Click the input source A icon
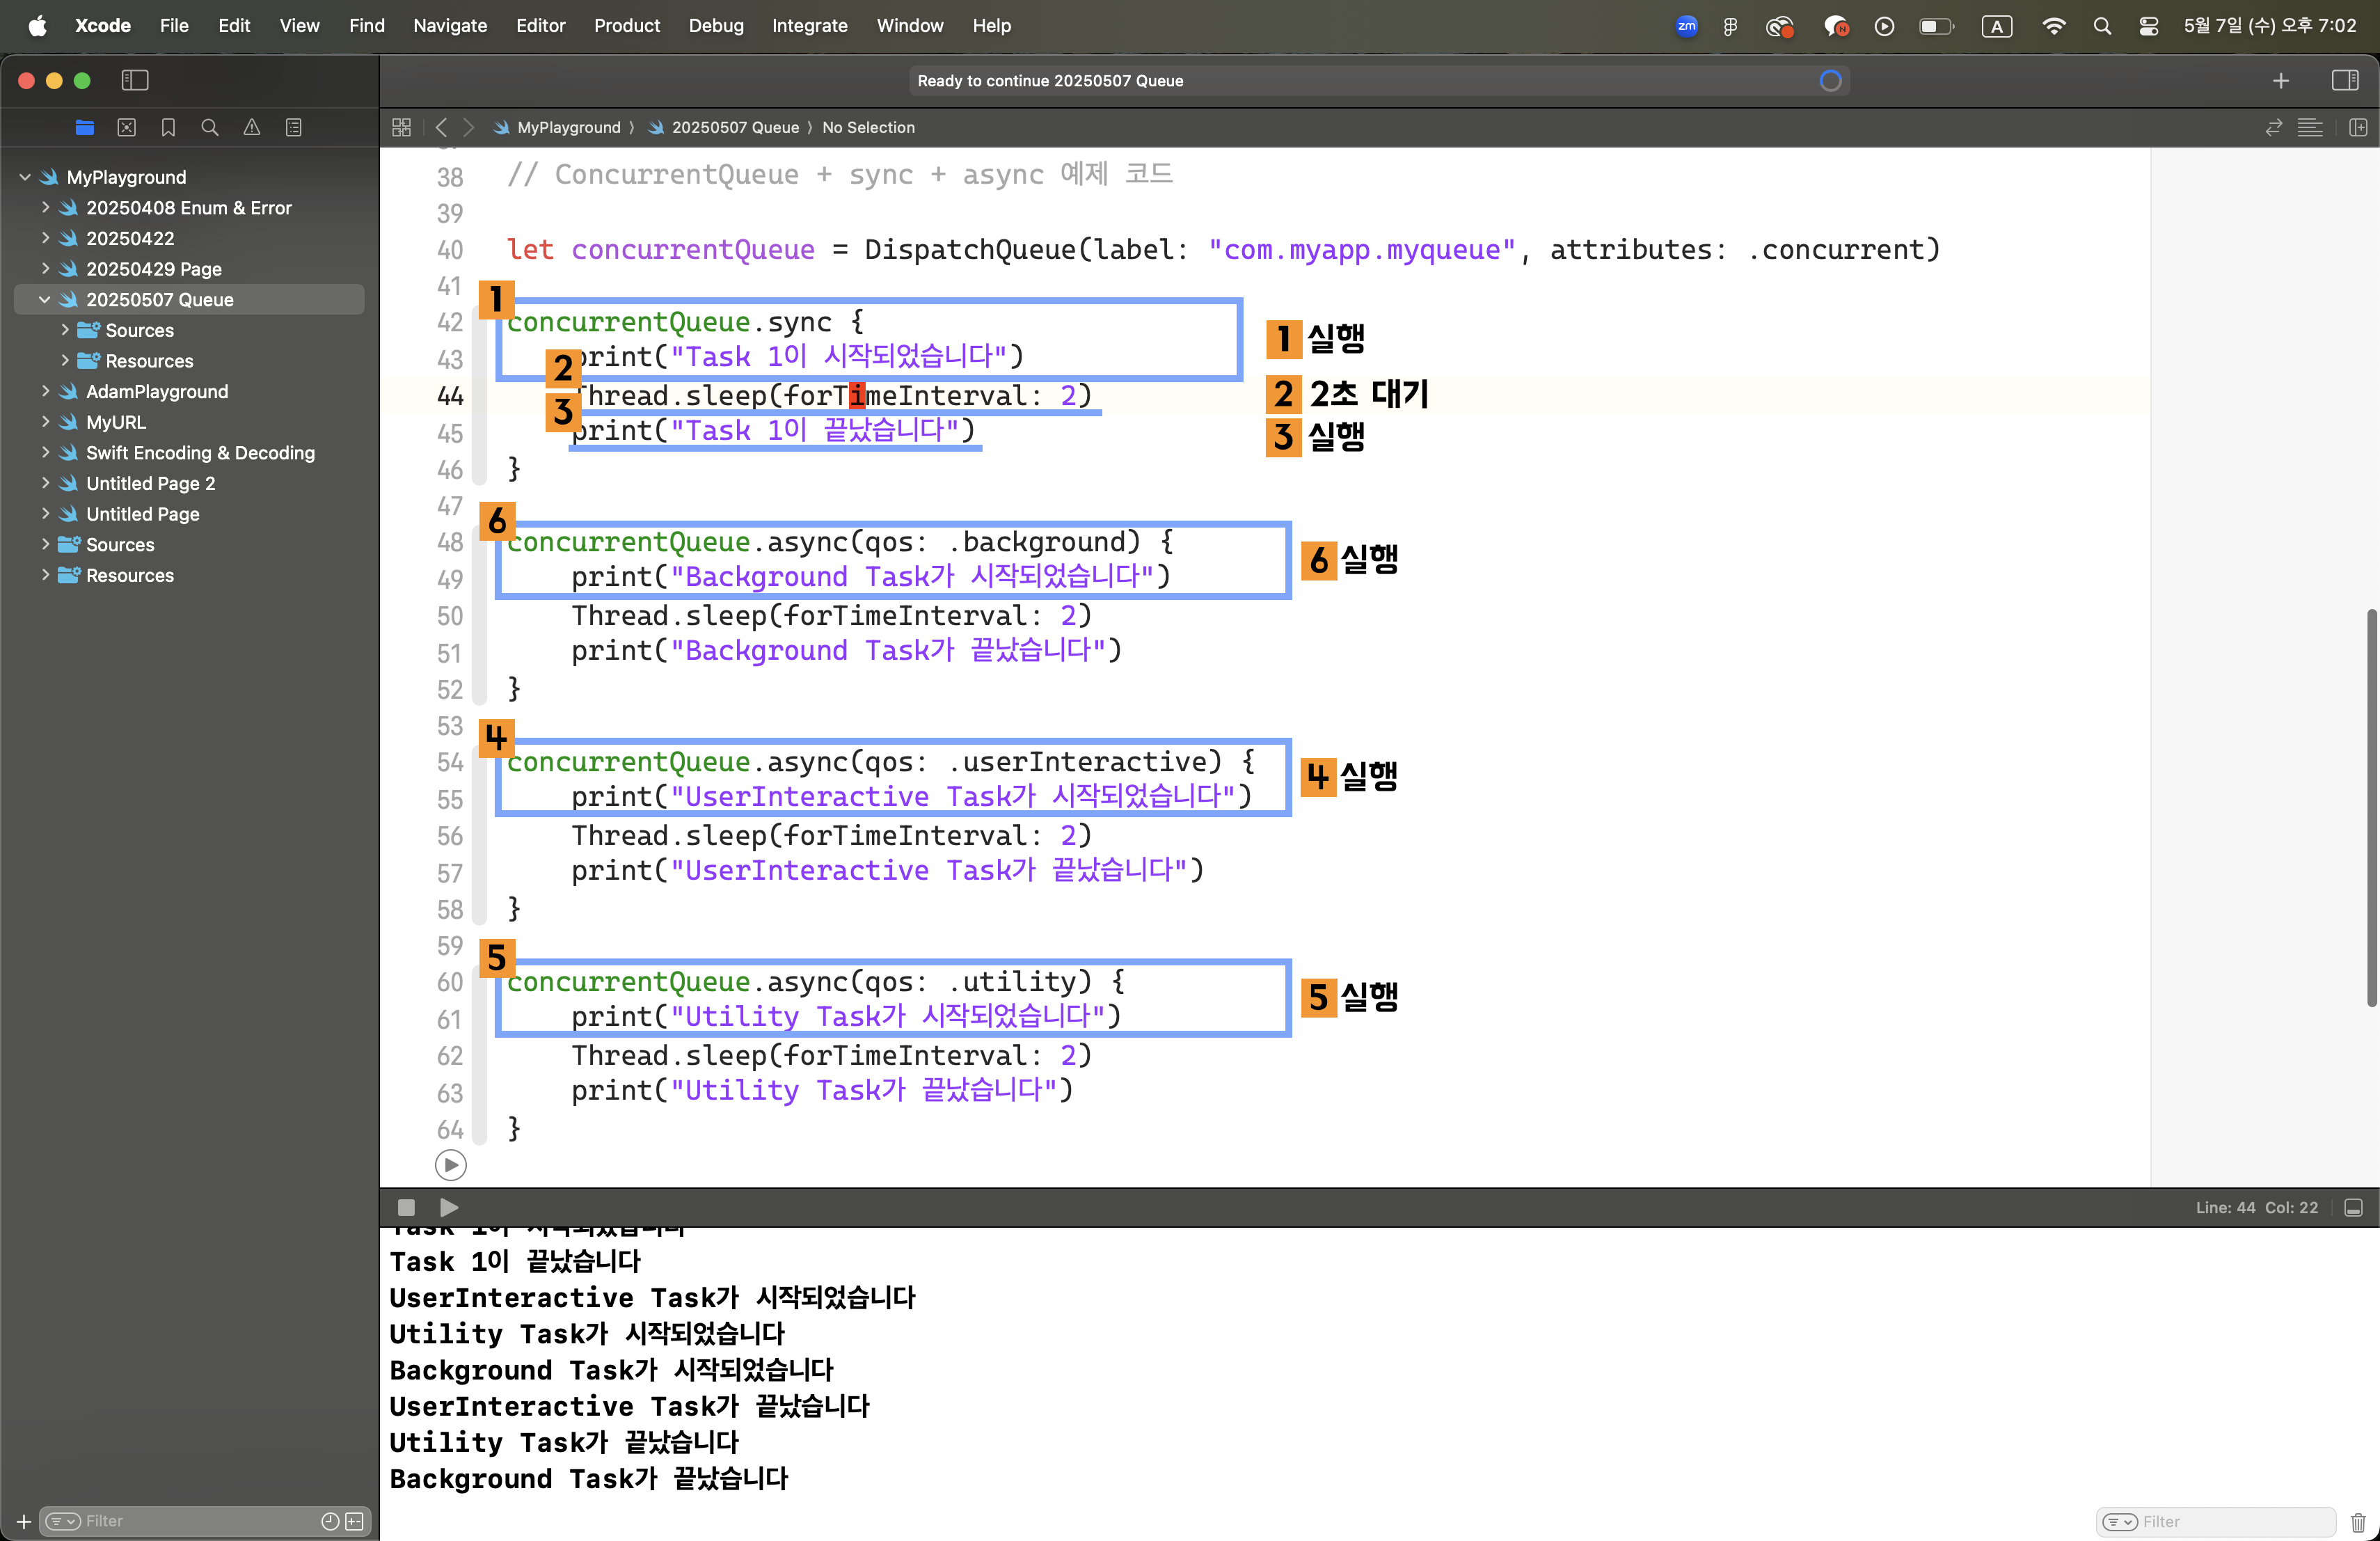This screenshot has height=1541, width=2380. click(1996, 26)
